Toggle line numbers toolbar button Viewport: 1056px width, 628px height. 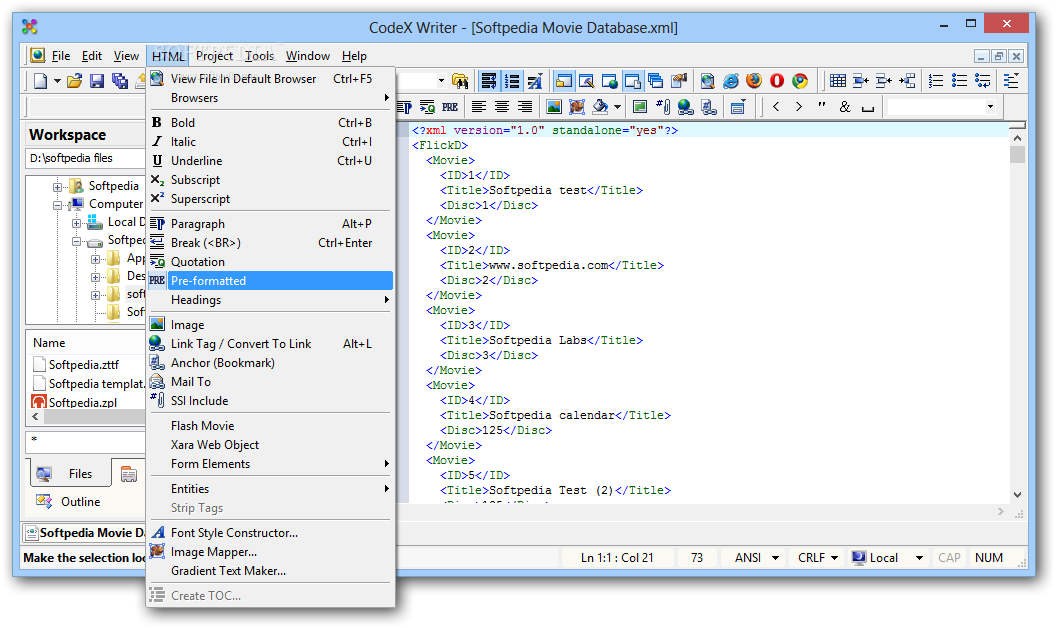tap(513, 82)
